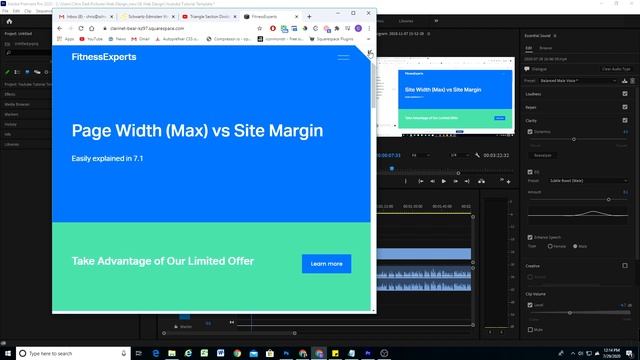Switch to the Browse tab in Essential Sound
Image resolution: width=640 pixels, height=360 pixels.
pyautogui.click(x=546, y=48)
